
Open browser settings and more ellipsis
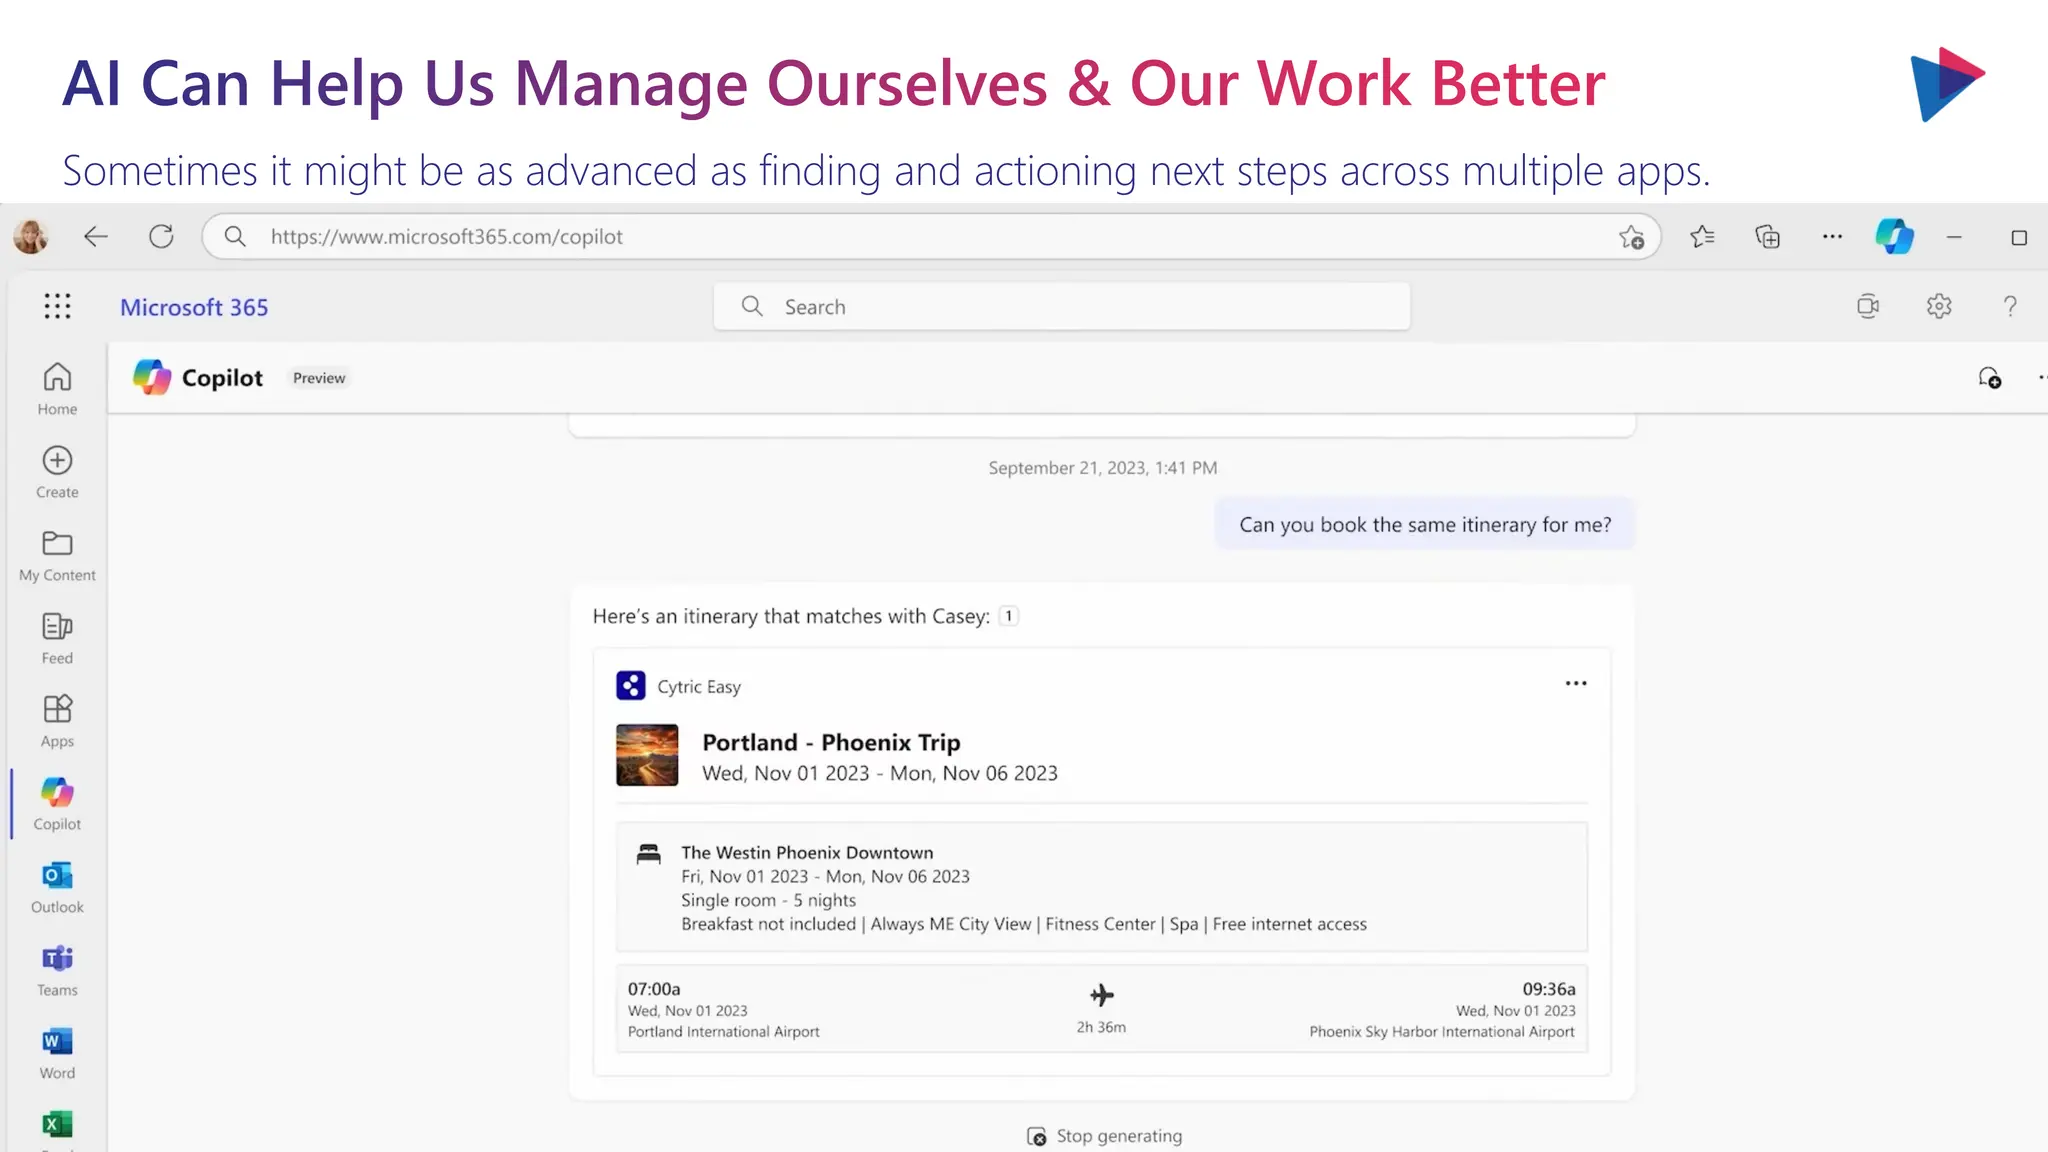[1832, 237]
